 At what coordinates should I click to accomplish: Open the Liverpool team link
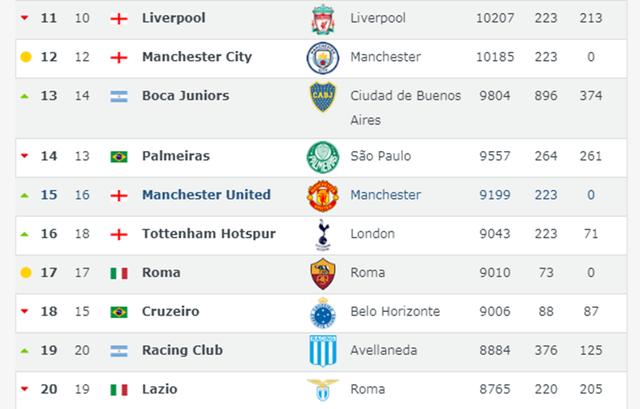[172, 19]
